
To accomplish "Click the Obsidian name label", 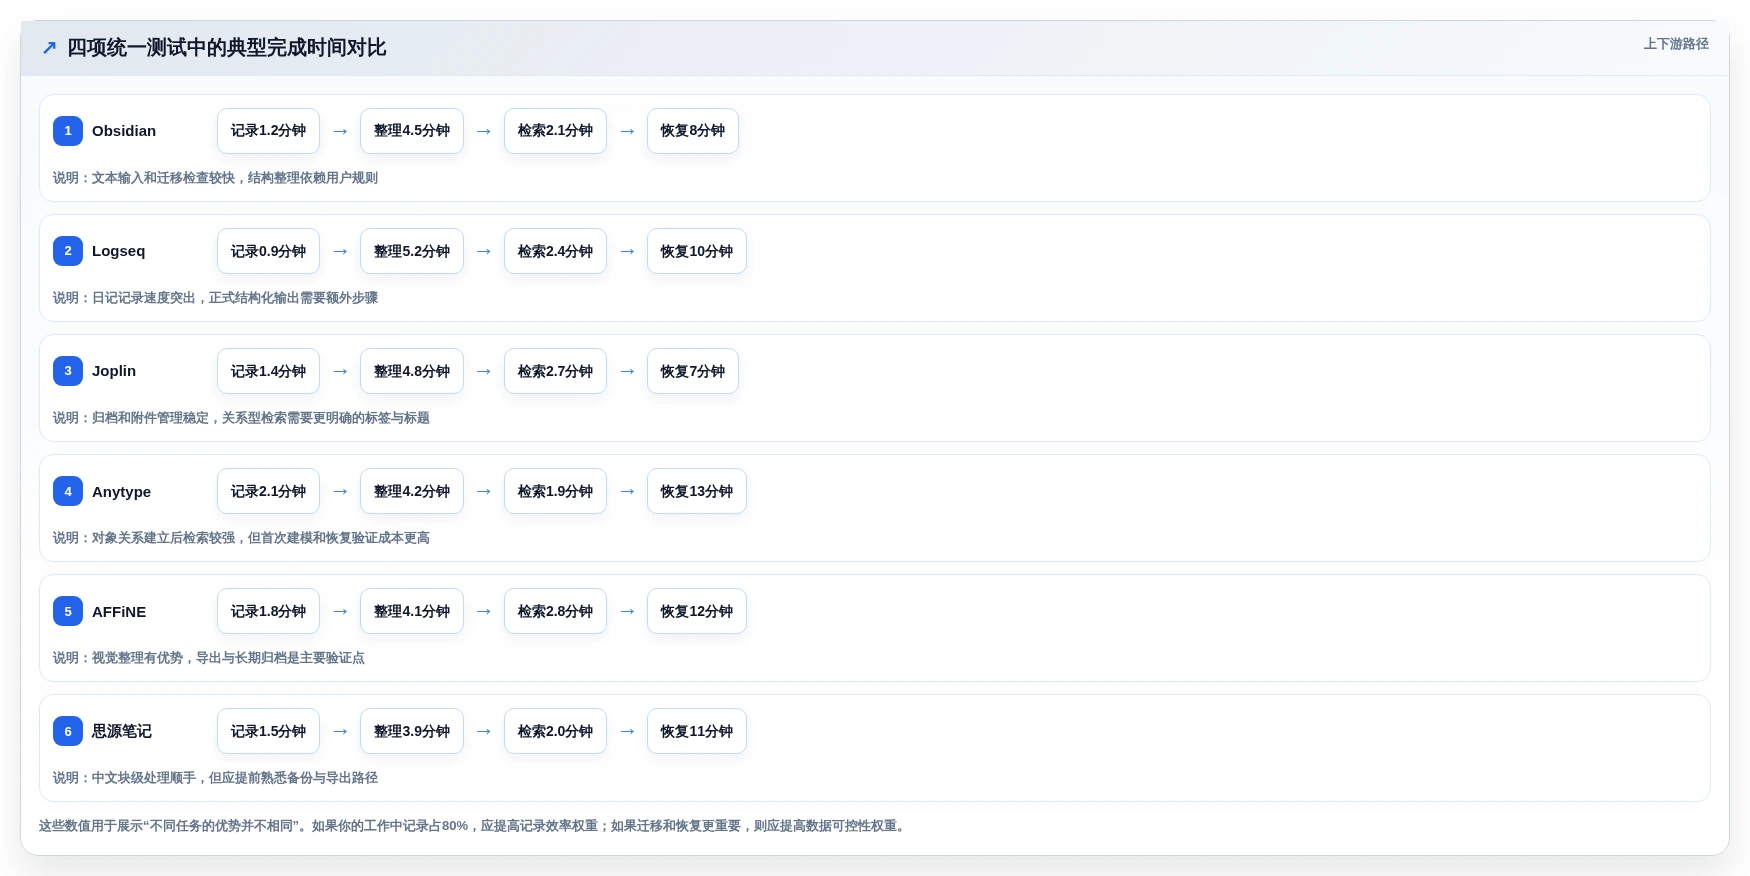I will coord(124,131).
